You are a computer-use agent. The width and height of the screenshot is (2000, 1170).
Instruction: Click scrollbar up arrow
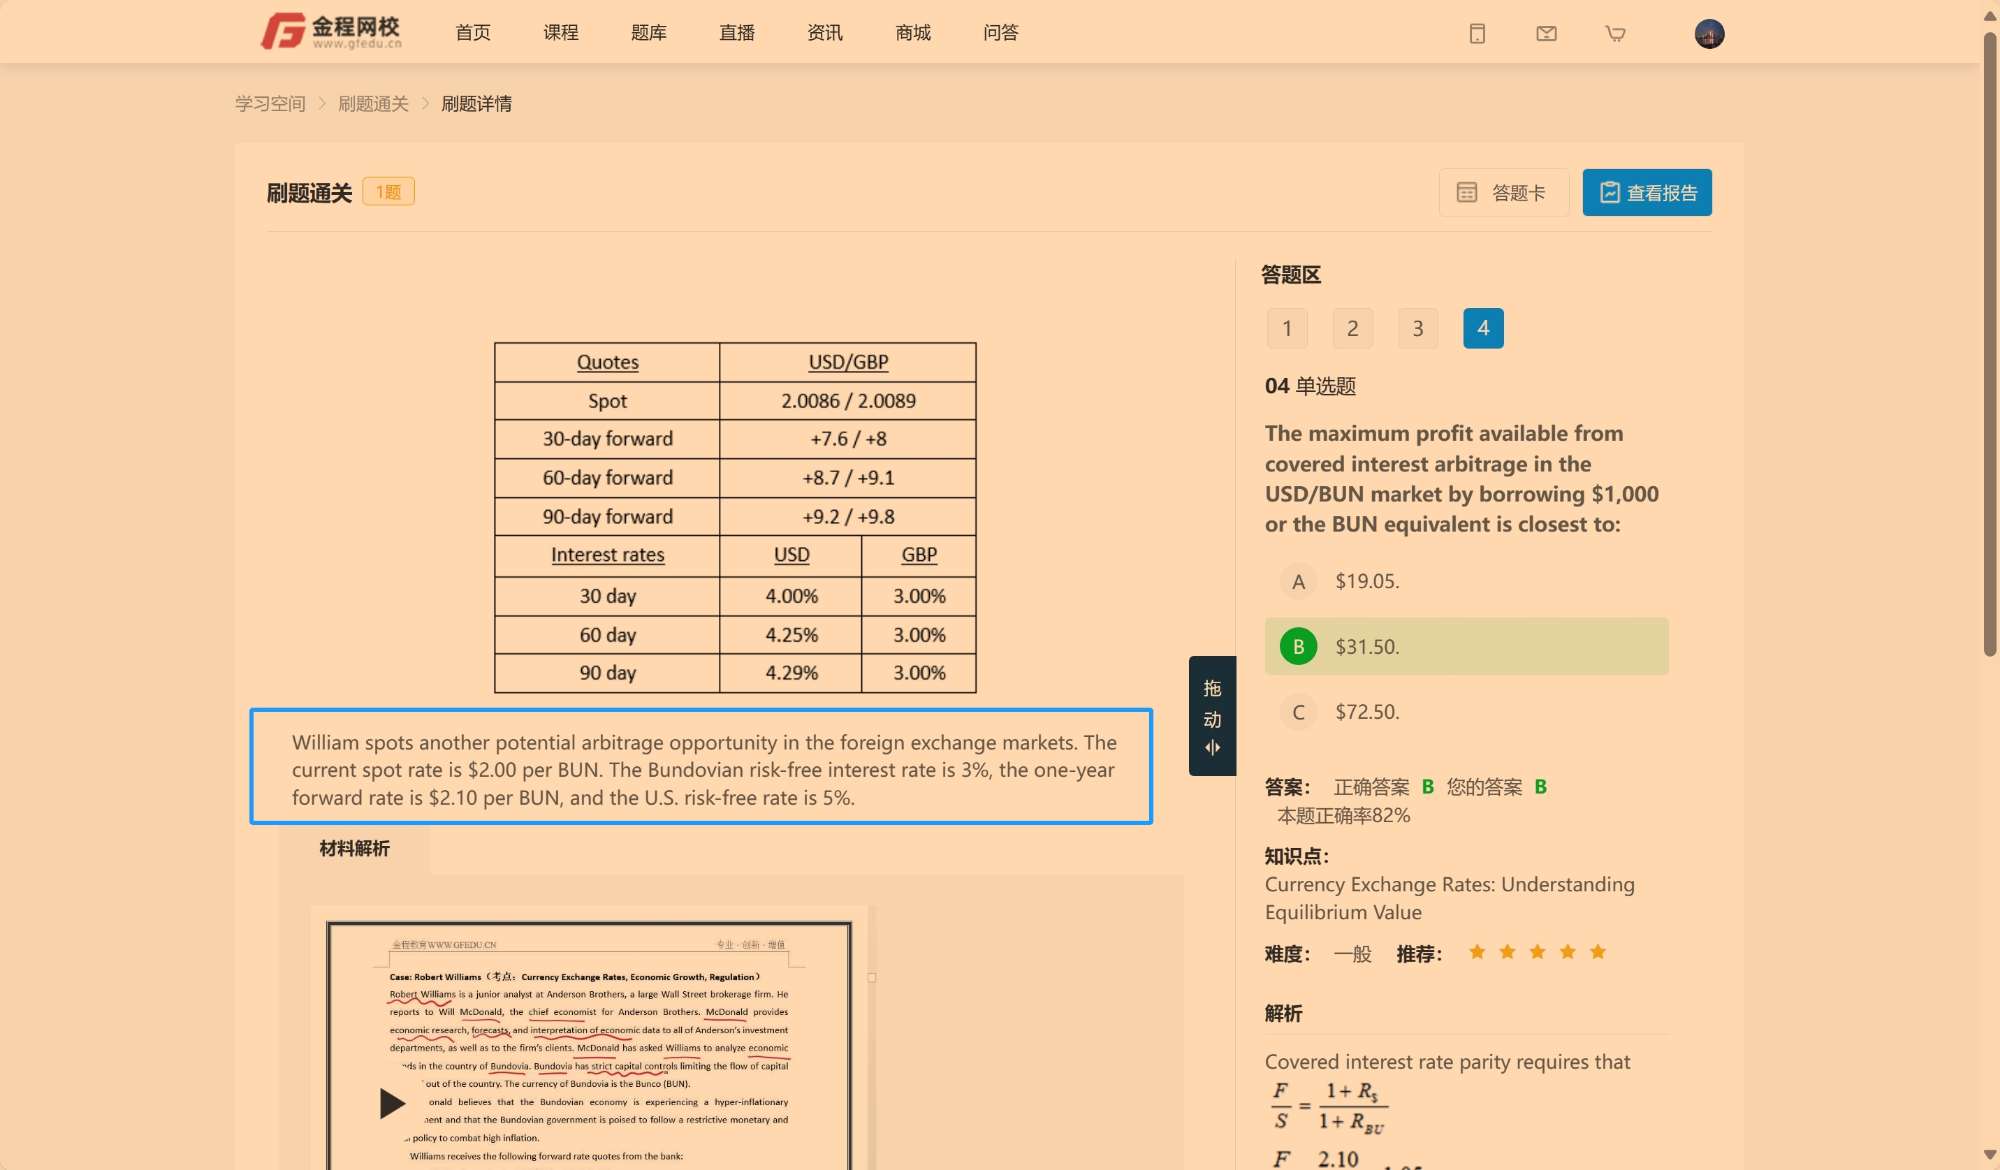point(1990,15)
